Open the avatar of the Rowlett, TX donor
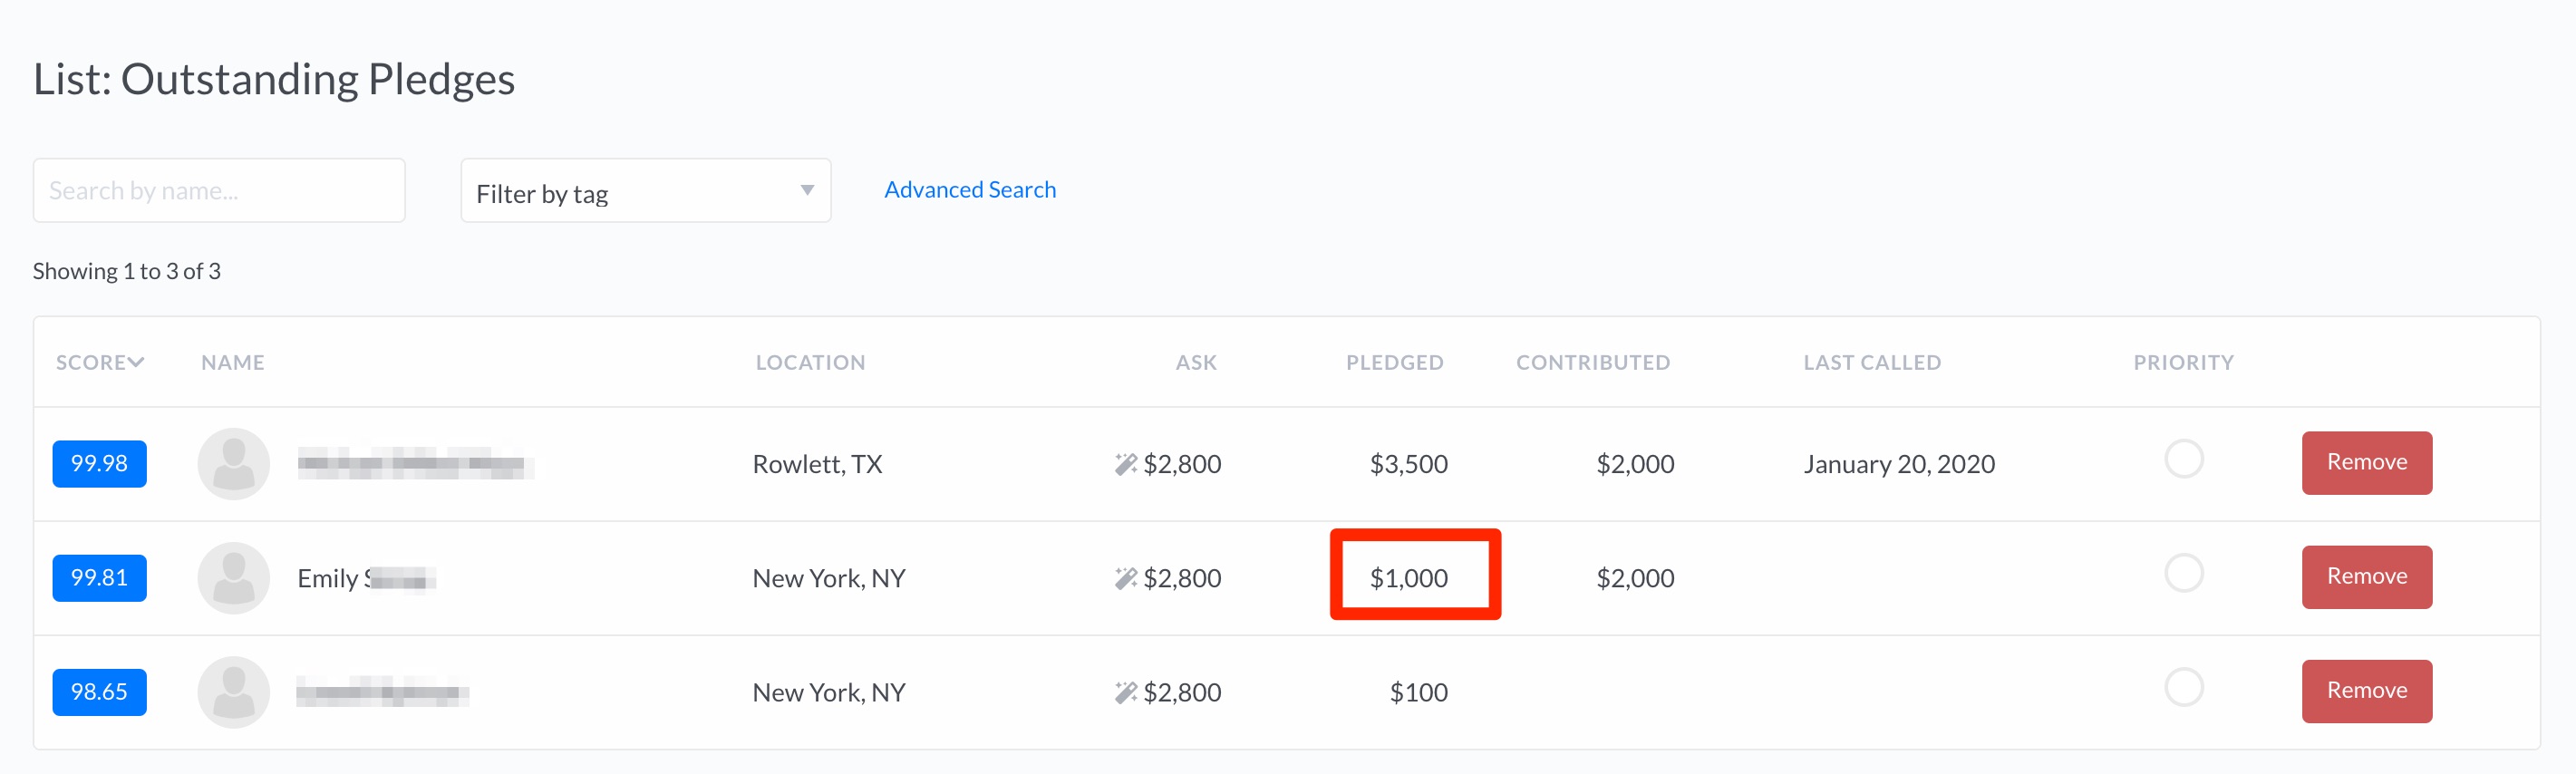Viewport: 2576px width, 774px height. pyautogui.click(x=234, y=464)
